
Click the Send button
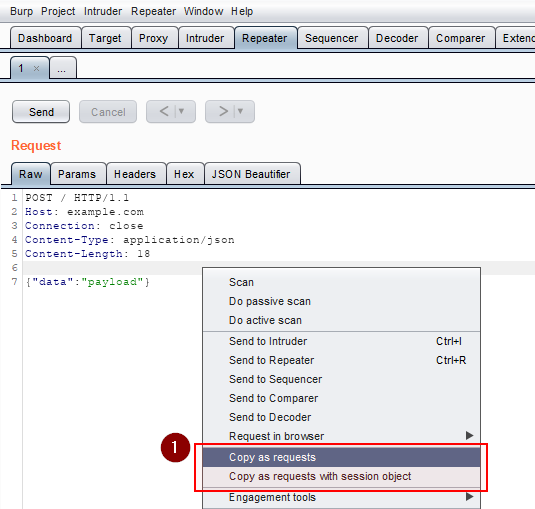pyautogui.click(x=41, y=112)
